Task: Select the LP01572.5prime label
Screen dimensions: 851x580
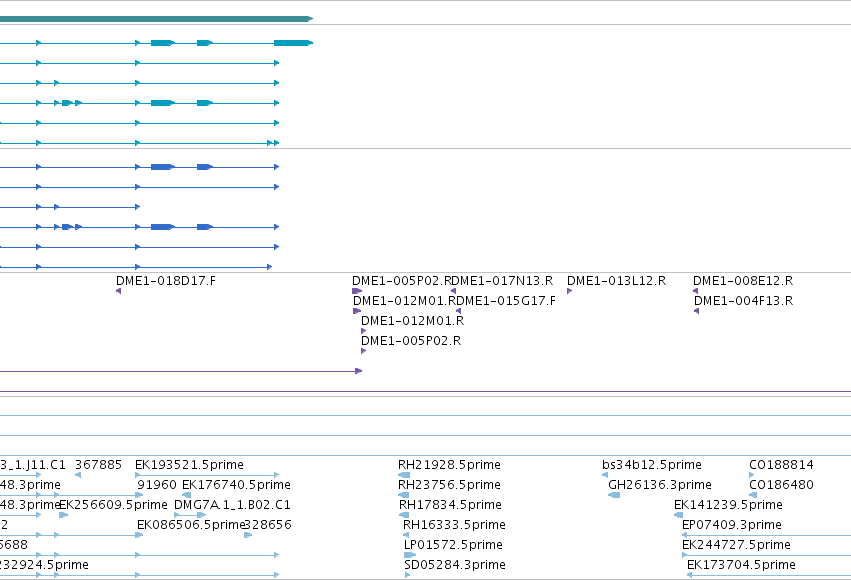Action: pyautogui.click(x=453, y=545)
